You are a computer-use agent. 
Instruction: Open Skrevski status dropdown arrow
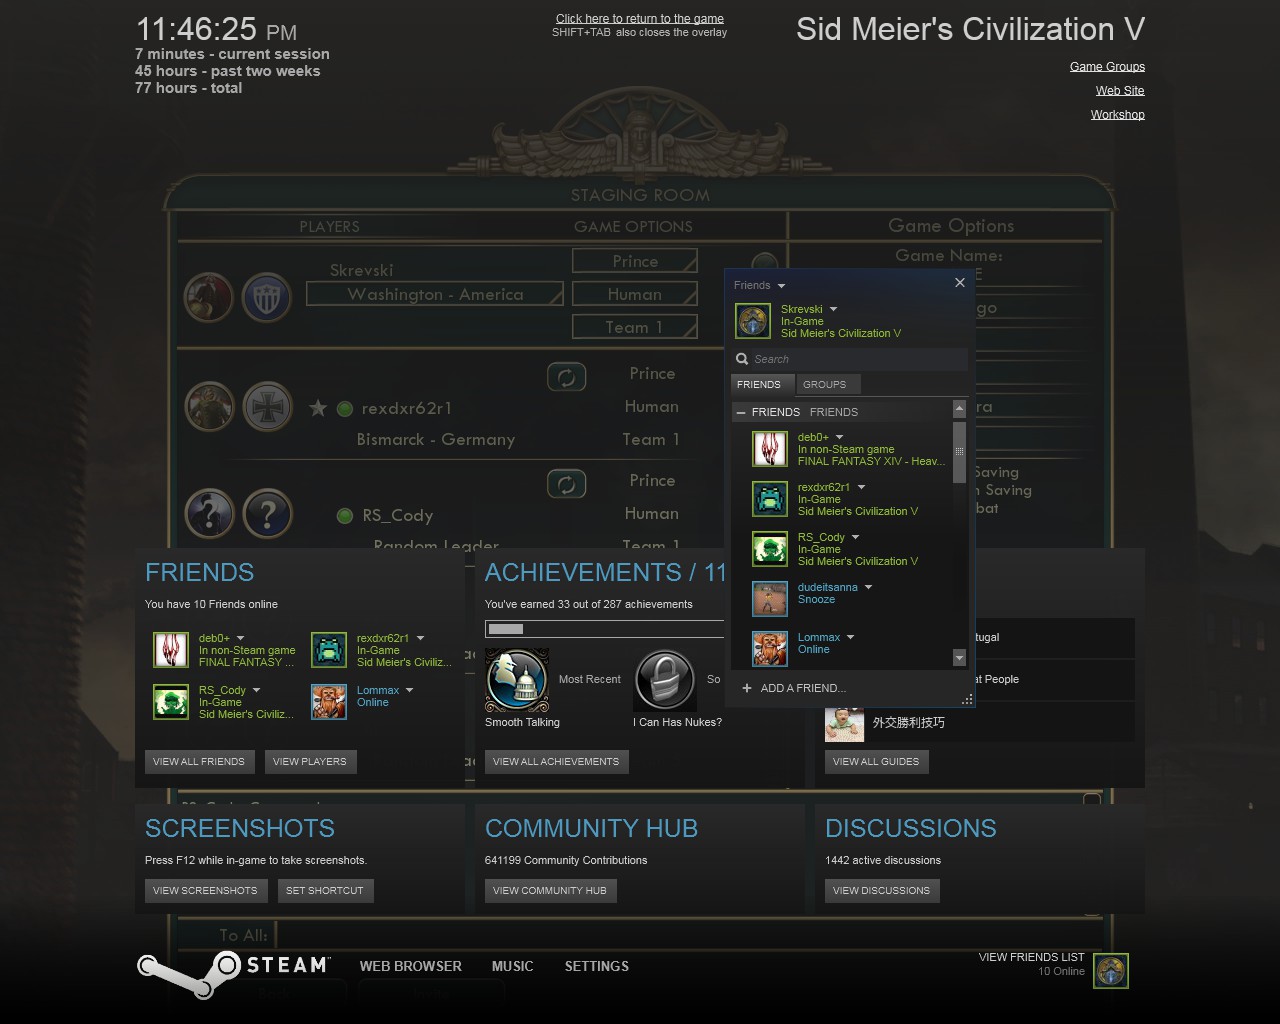[x=833, y=309]
